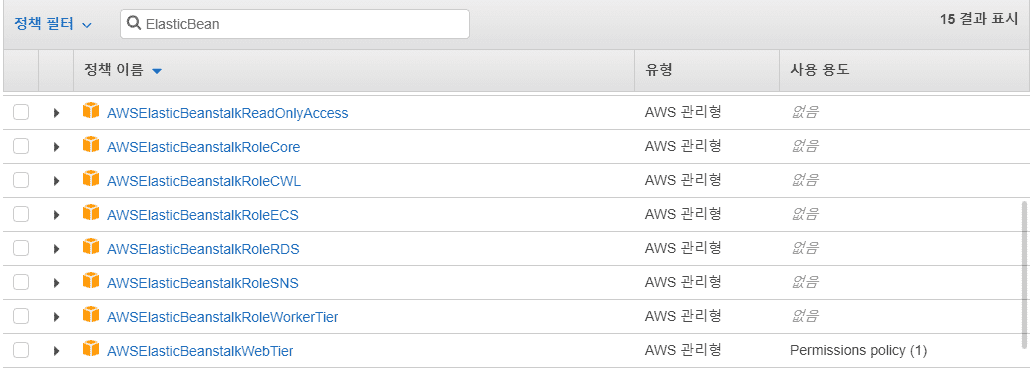Click 없음 usage in the AWSElasticBeanstalkRoleCore row
1030x376 pixels.
805,147
